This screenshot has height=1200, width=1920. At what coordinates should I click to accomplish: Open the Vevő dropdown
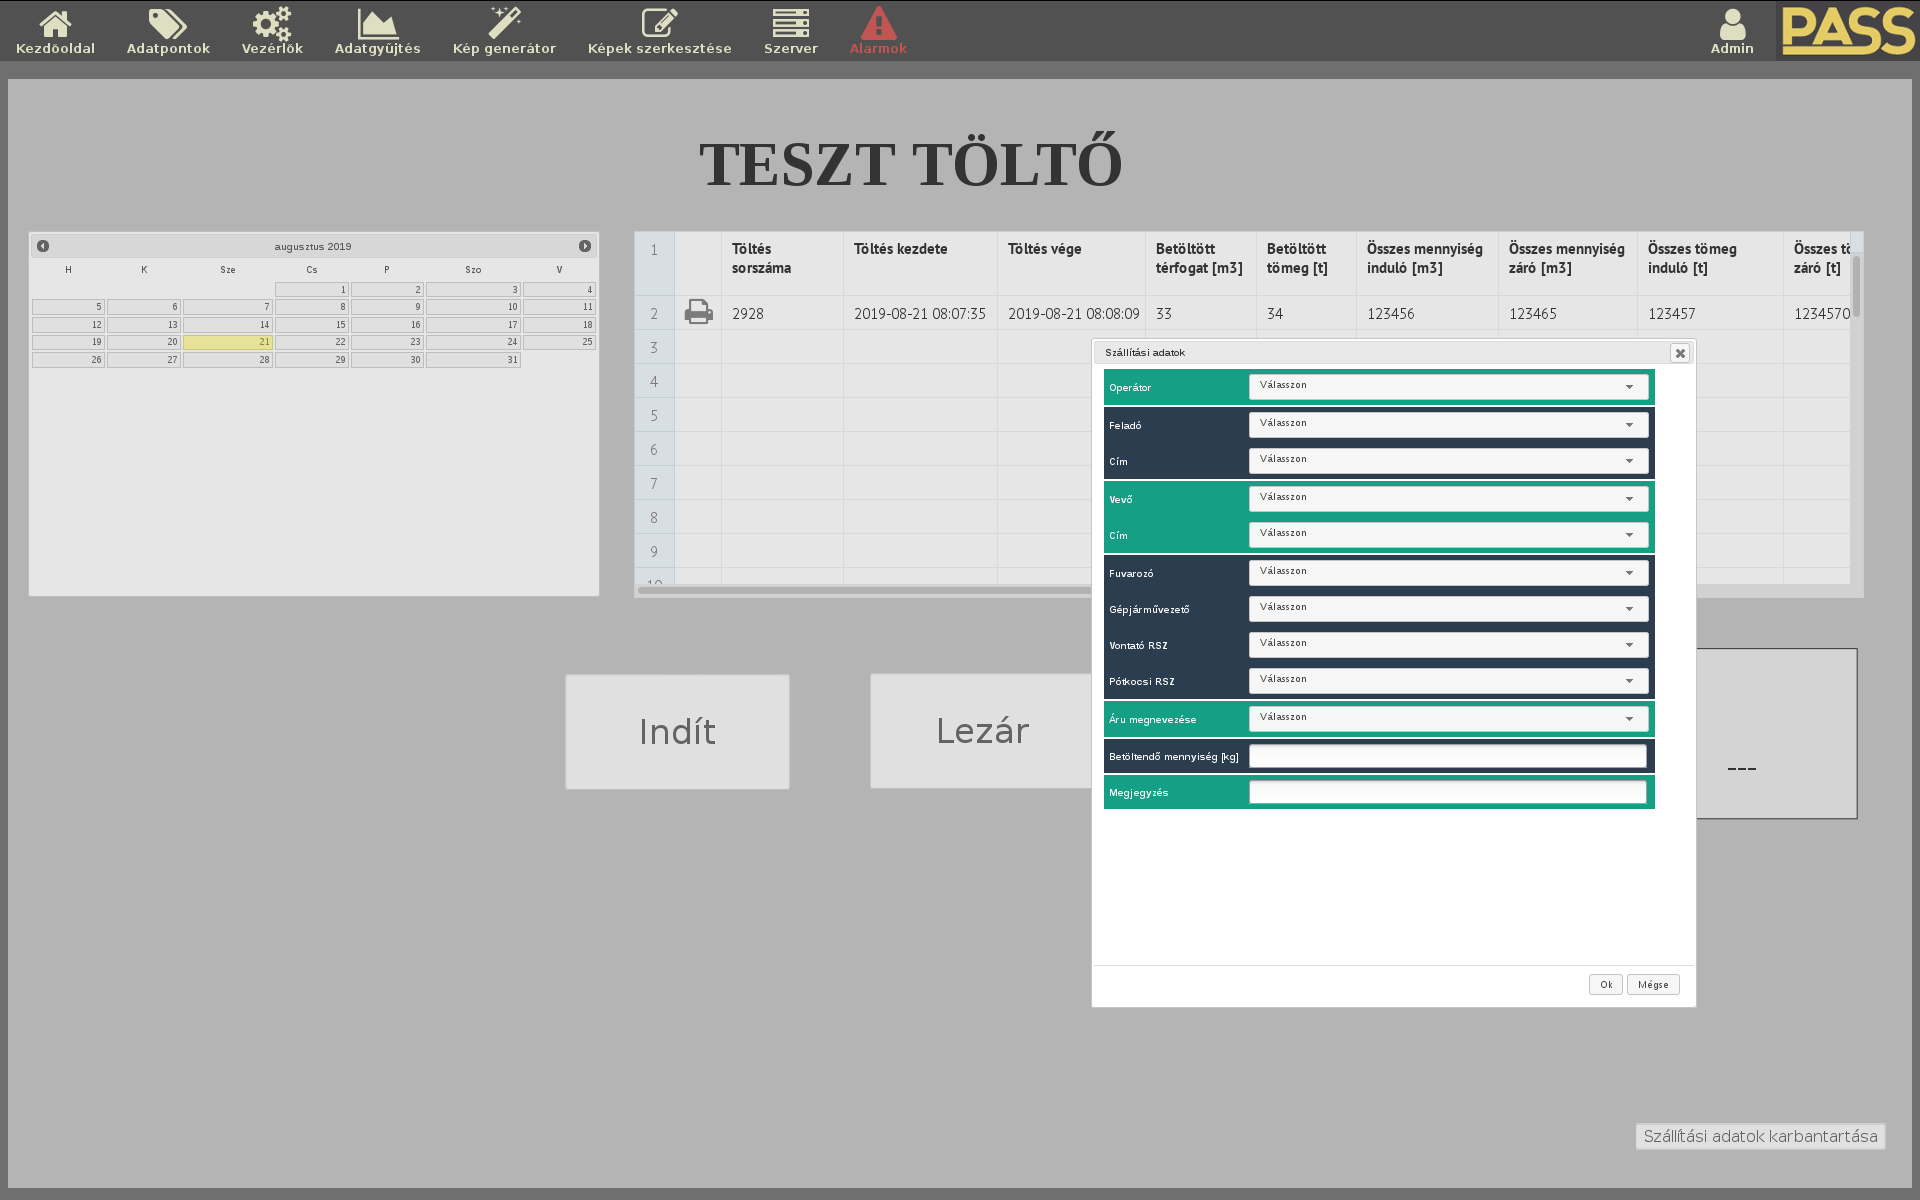click(1448, 499)
